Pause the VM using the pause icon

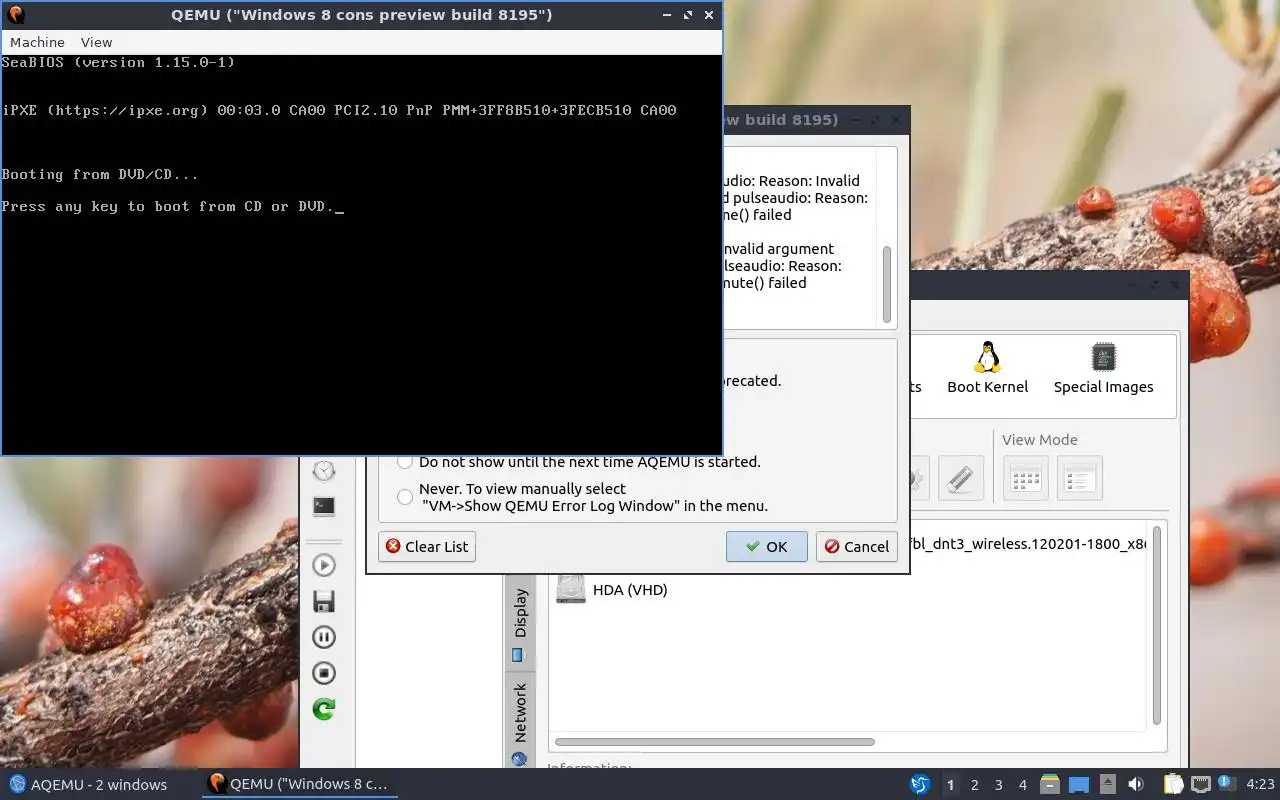tap(324, 637)
